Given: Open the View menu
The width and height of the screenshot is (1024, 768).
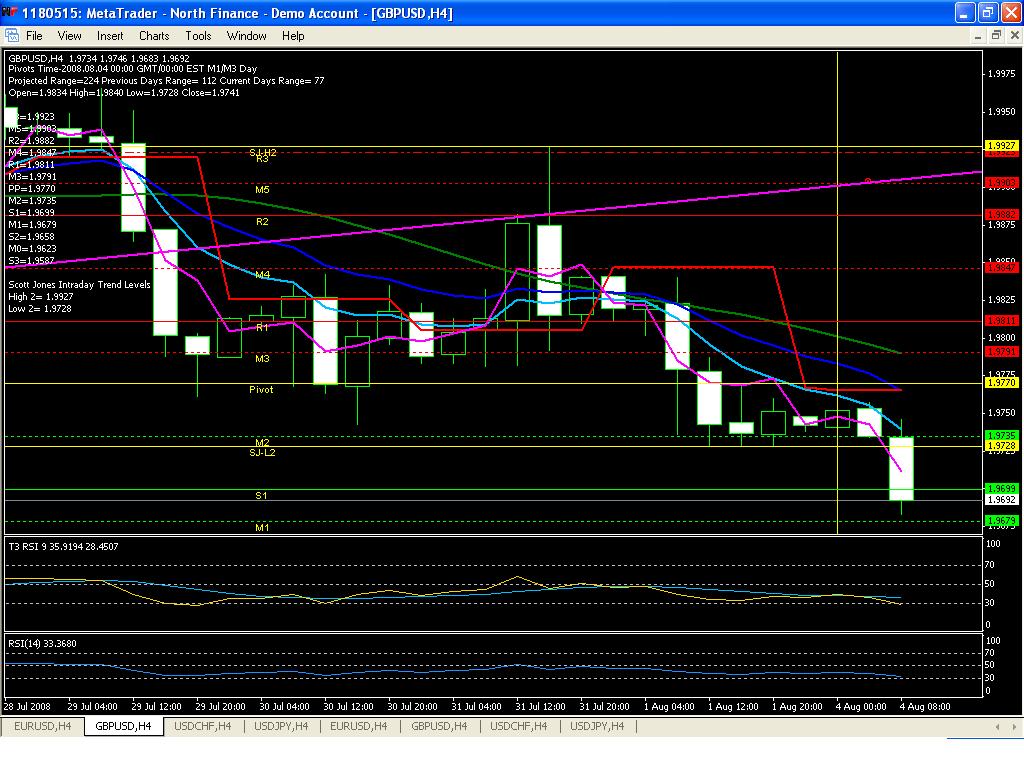Looking at the screenshot, I should click(x=69, y=36).
